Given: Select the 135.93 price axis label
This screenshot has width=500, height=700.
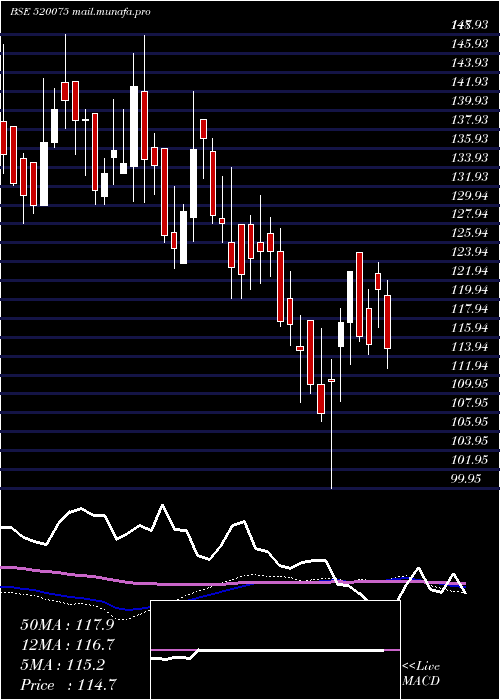Looking at the screenshot, I should coord(469,138).
